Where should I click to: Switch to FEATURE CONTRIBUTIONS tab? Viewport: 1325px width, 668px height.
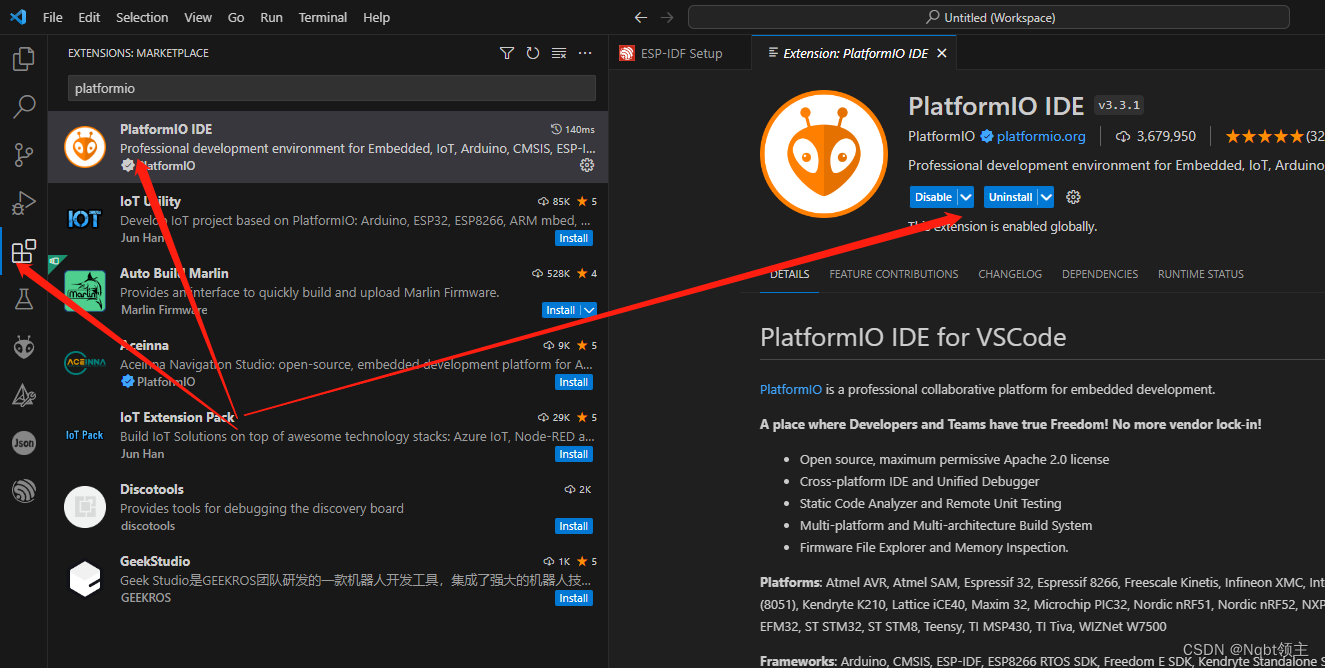(893, 274)
